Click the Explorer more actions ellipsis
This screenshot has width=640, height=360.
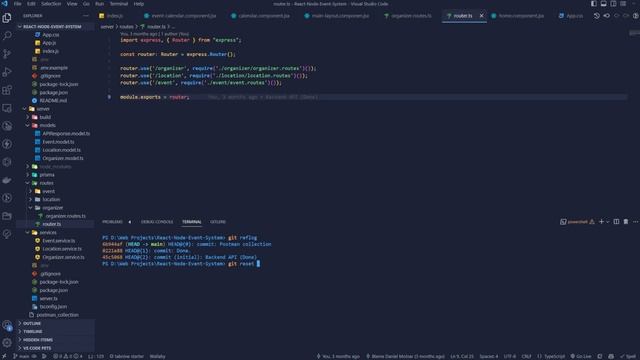pos(86,16)
